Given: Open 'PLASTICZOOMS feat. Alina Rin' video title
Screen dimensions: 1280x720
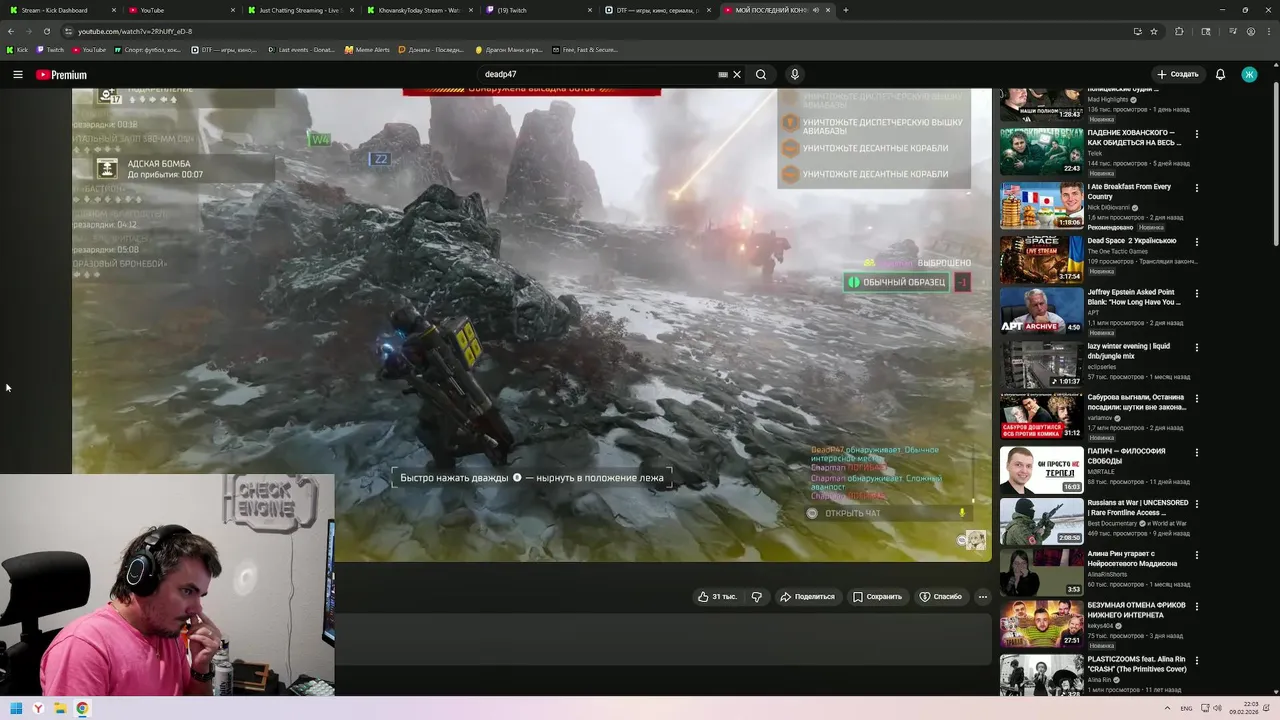Looking at the screenshot, I should pyautogui.click(x=1137, y=664).
